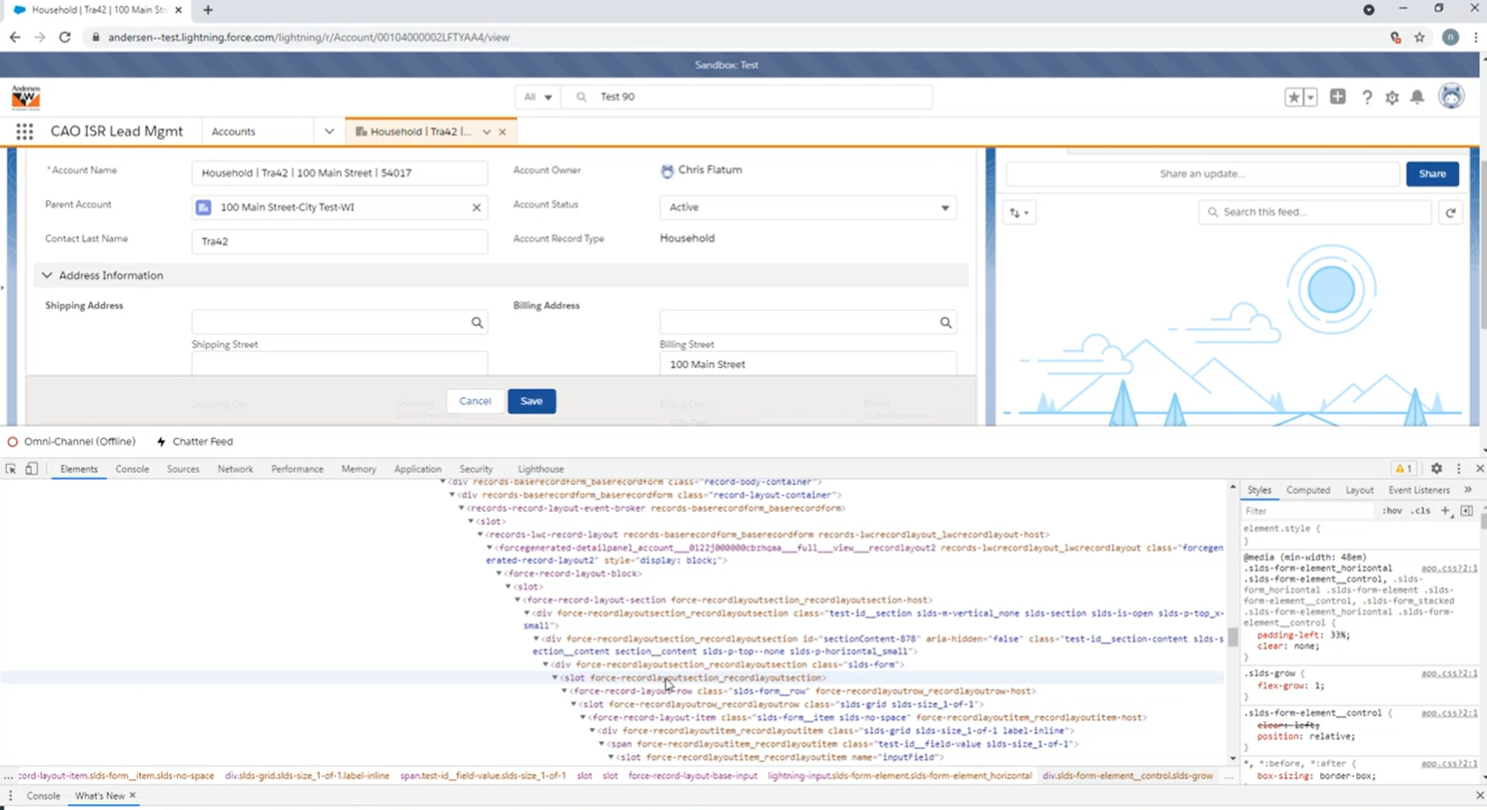Screen dimensions: 1487x810
Task: Open the App Launcher grid icon
Action: pos(25,131)
